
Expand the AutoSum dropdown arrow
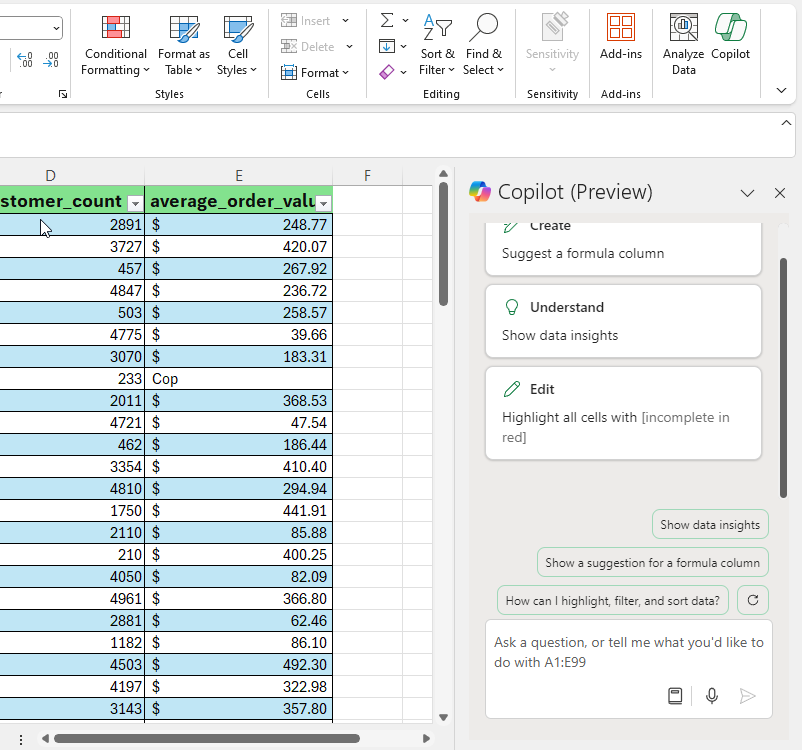tap(405, 20)
